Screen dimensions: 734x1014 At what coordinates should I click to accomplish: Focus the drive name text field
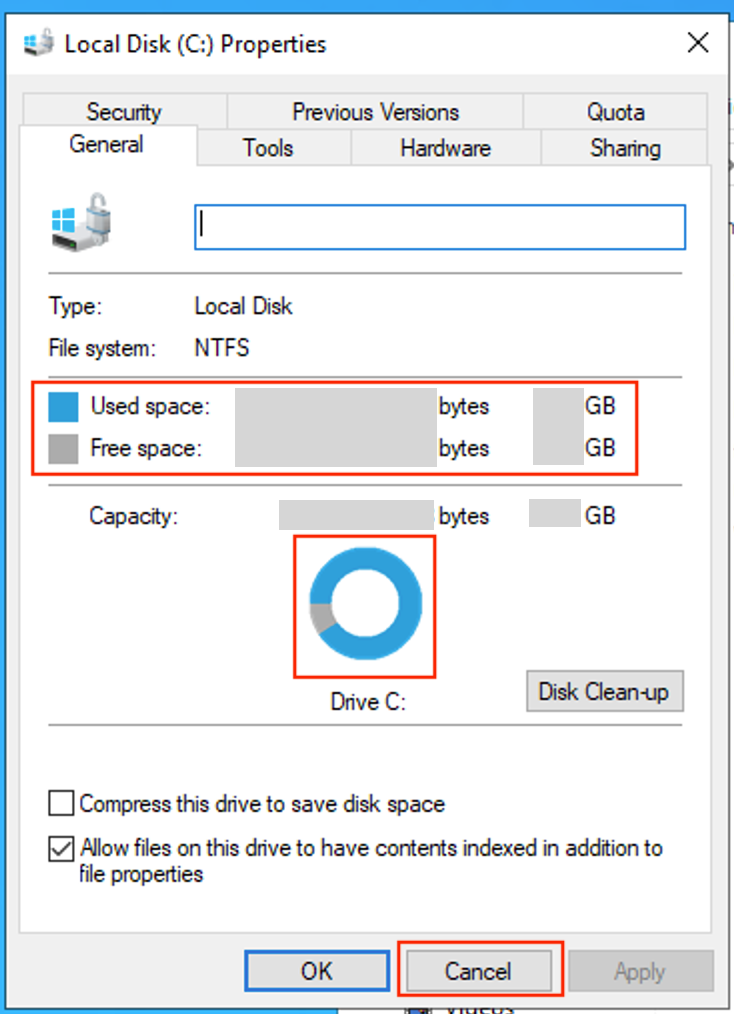pyautogui.click(x=440, y=227)
